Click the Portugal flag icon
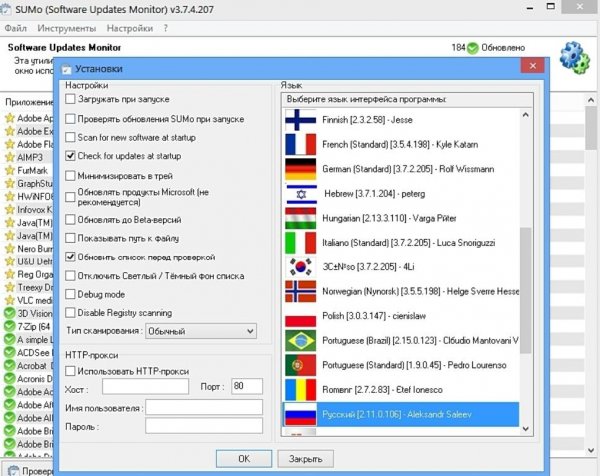The image size is (600, 476). coord(300,365)
